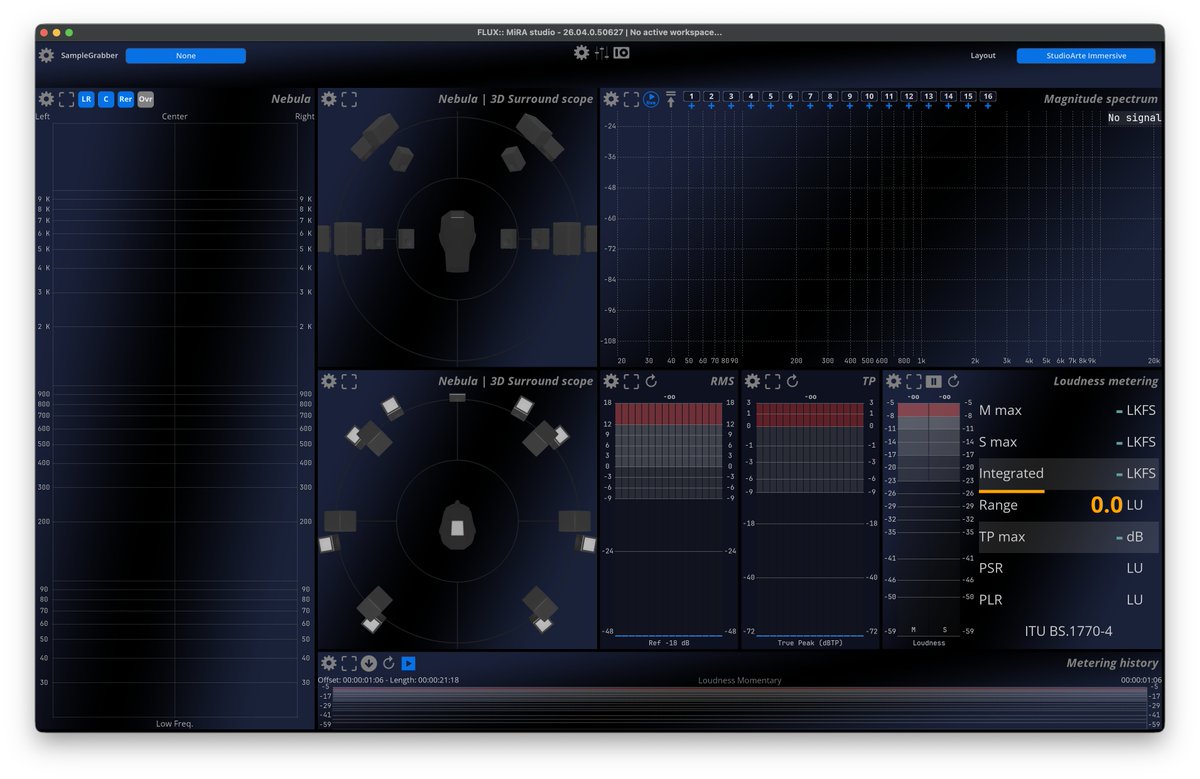Select spectrum snapshot slot 8
The width and height of the screenshot is (1200, 779).
coord(830,96)
